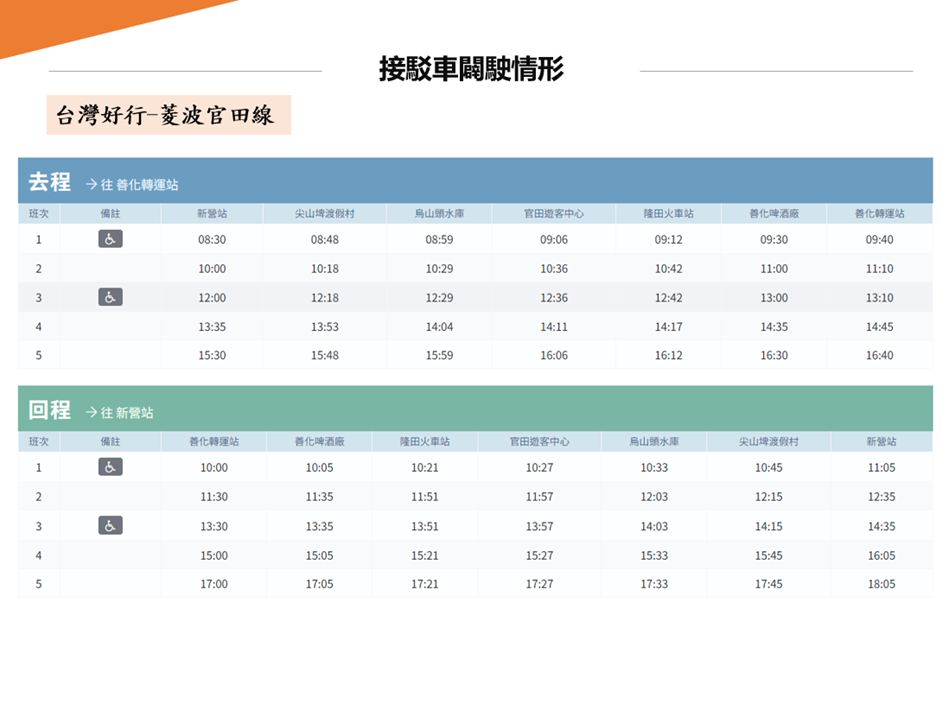949x710 pixels.
Task: Click the 班次 header in 回程 table
Action: coord(39,442)
